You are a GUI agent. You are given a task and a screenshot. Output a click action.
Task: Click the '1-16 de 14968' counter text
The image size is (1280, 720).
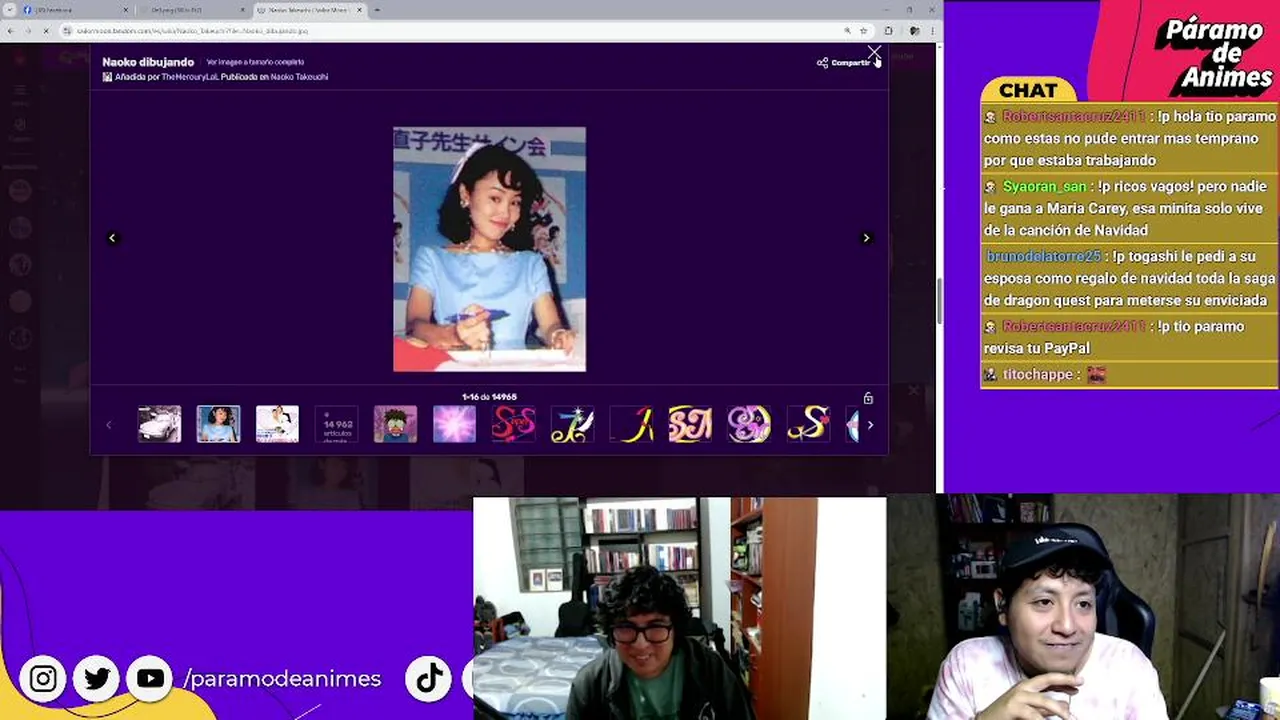(x=489, y=397)
